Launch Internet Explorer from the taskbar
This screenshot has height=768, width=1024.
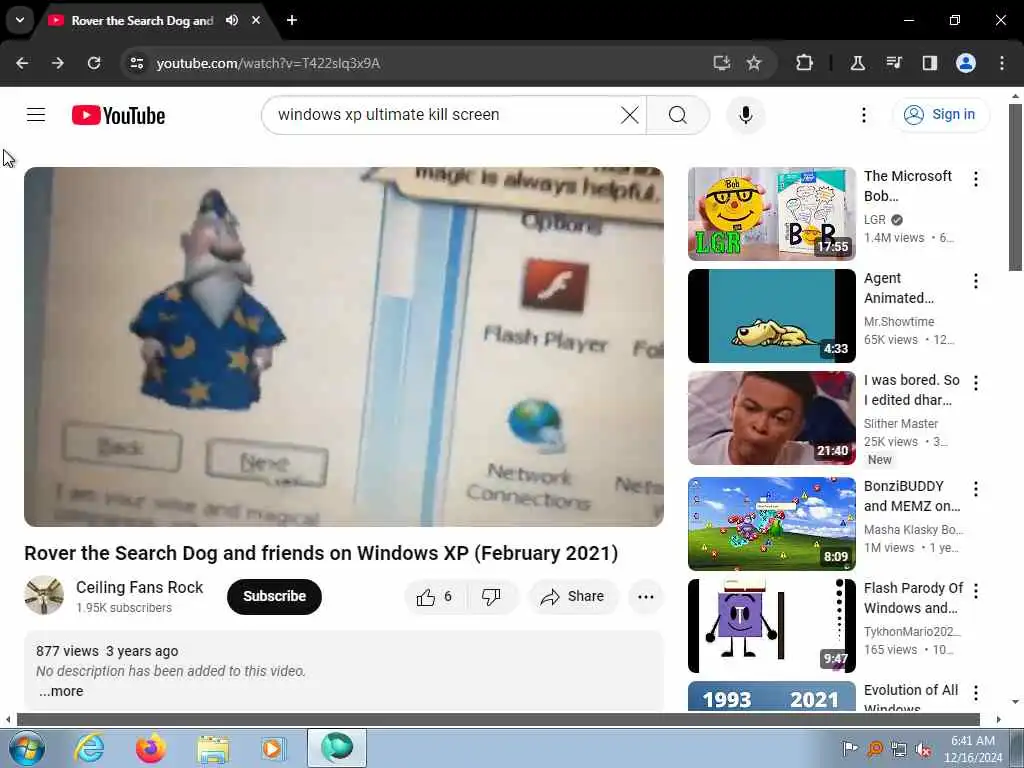click(x=89, y=748)
